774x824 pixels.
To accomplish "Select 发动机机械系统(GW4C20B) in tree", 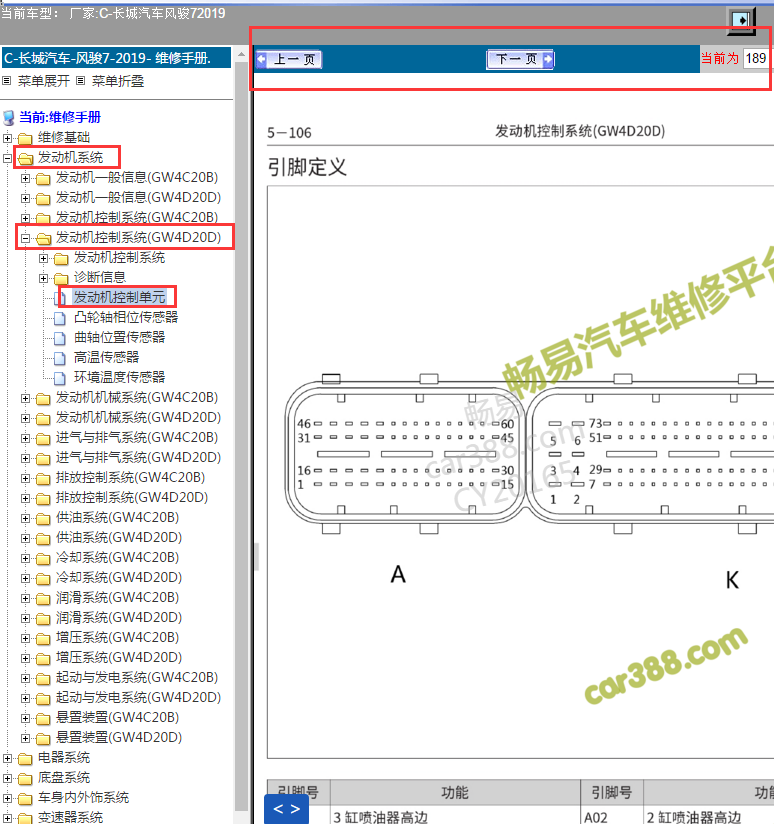I will tap(137, 398).
